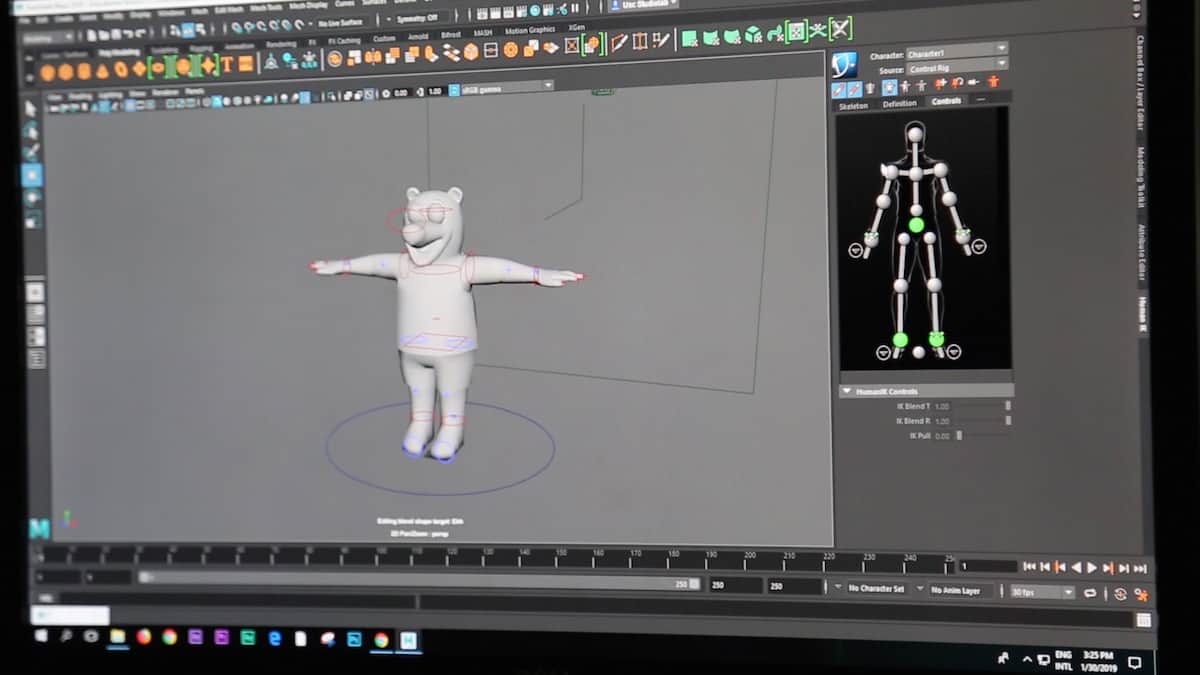1200x675 pixels.
Task: Go to end of playback range
Action: (x=1139, y=568)
